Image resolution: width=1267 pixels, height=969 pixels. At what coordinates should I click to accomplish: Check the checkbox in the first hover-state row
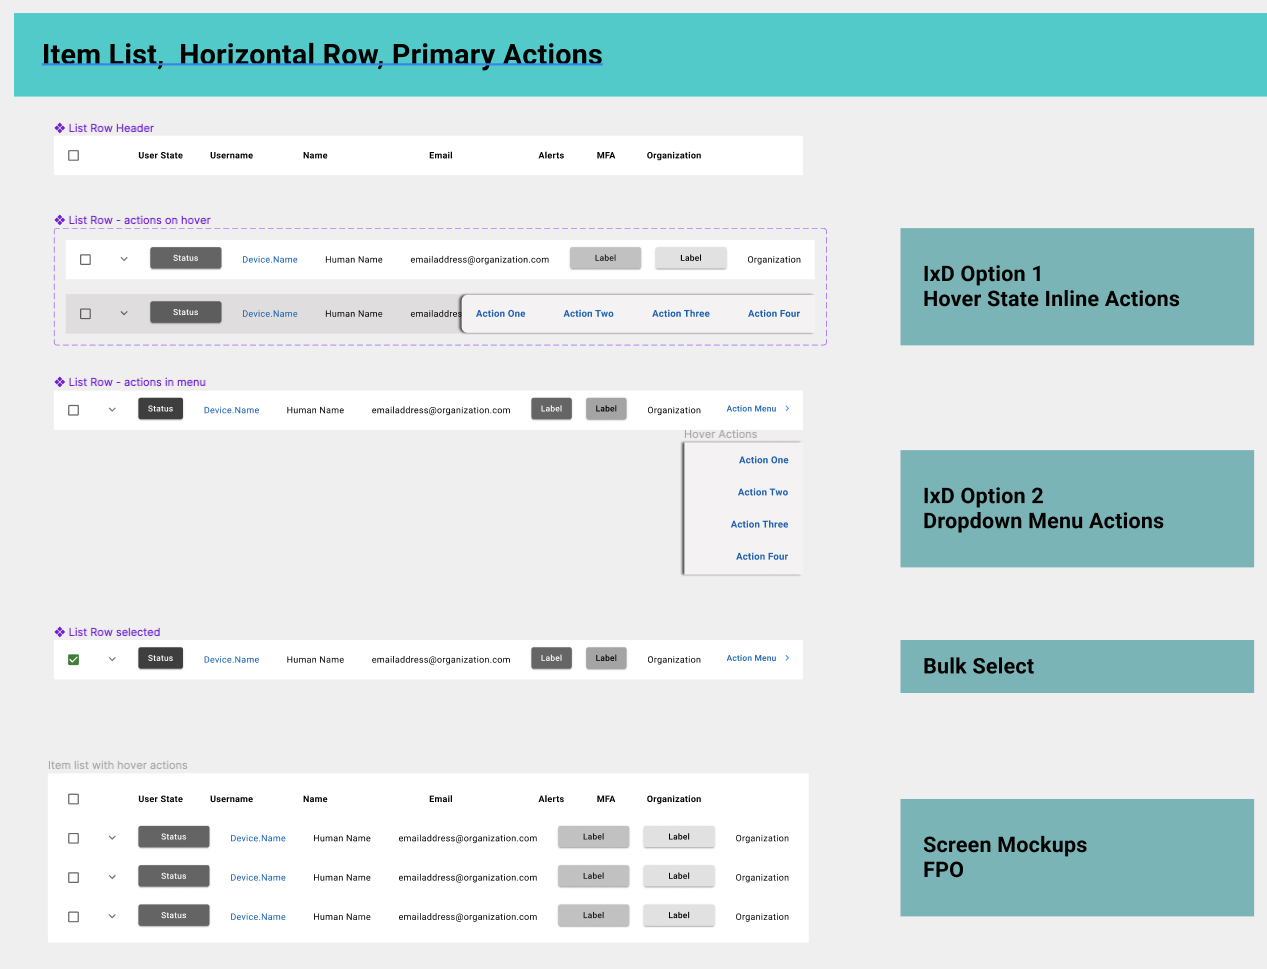85,258
